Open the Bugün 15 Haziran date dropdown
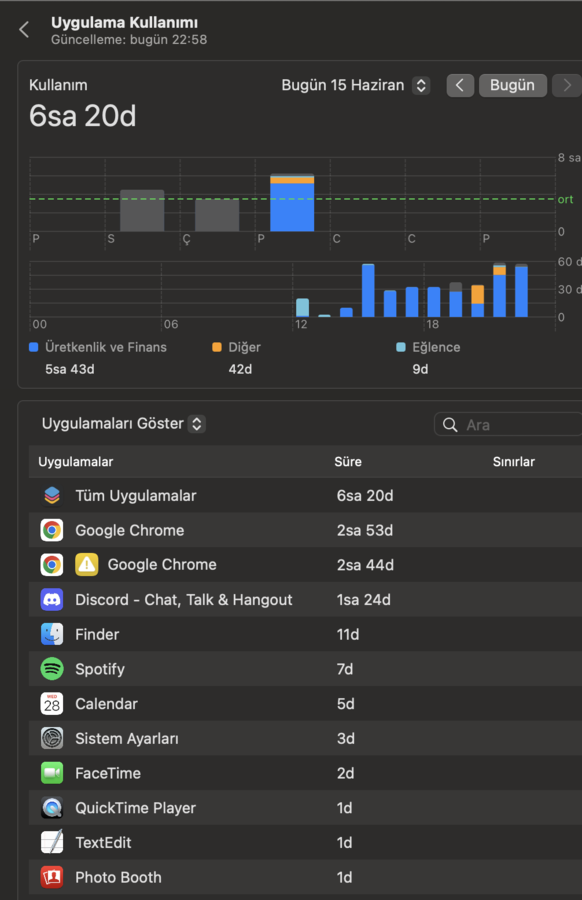 point(355,86)
